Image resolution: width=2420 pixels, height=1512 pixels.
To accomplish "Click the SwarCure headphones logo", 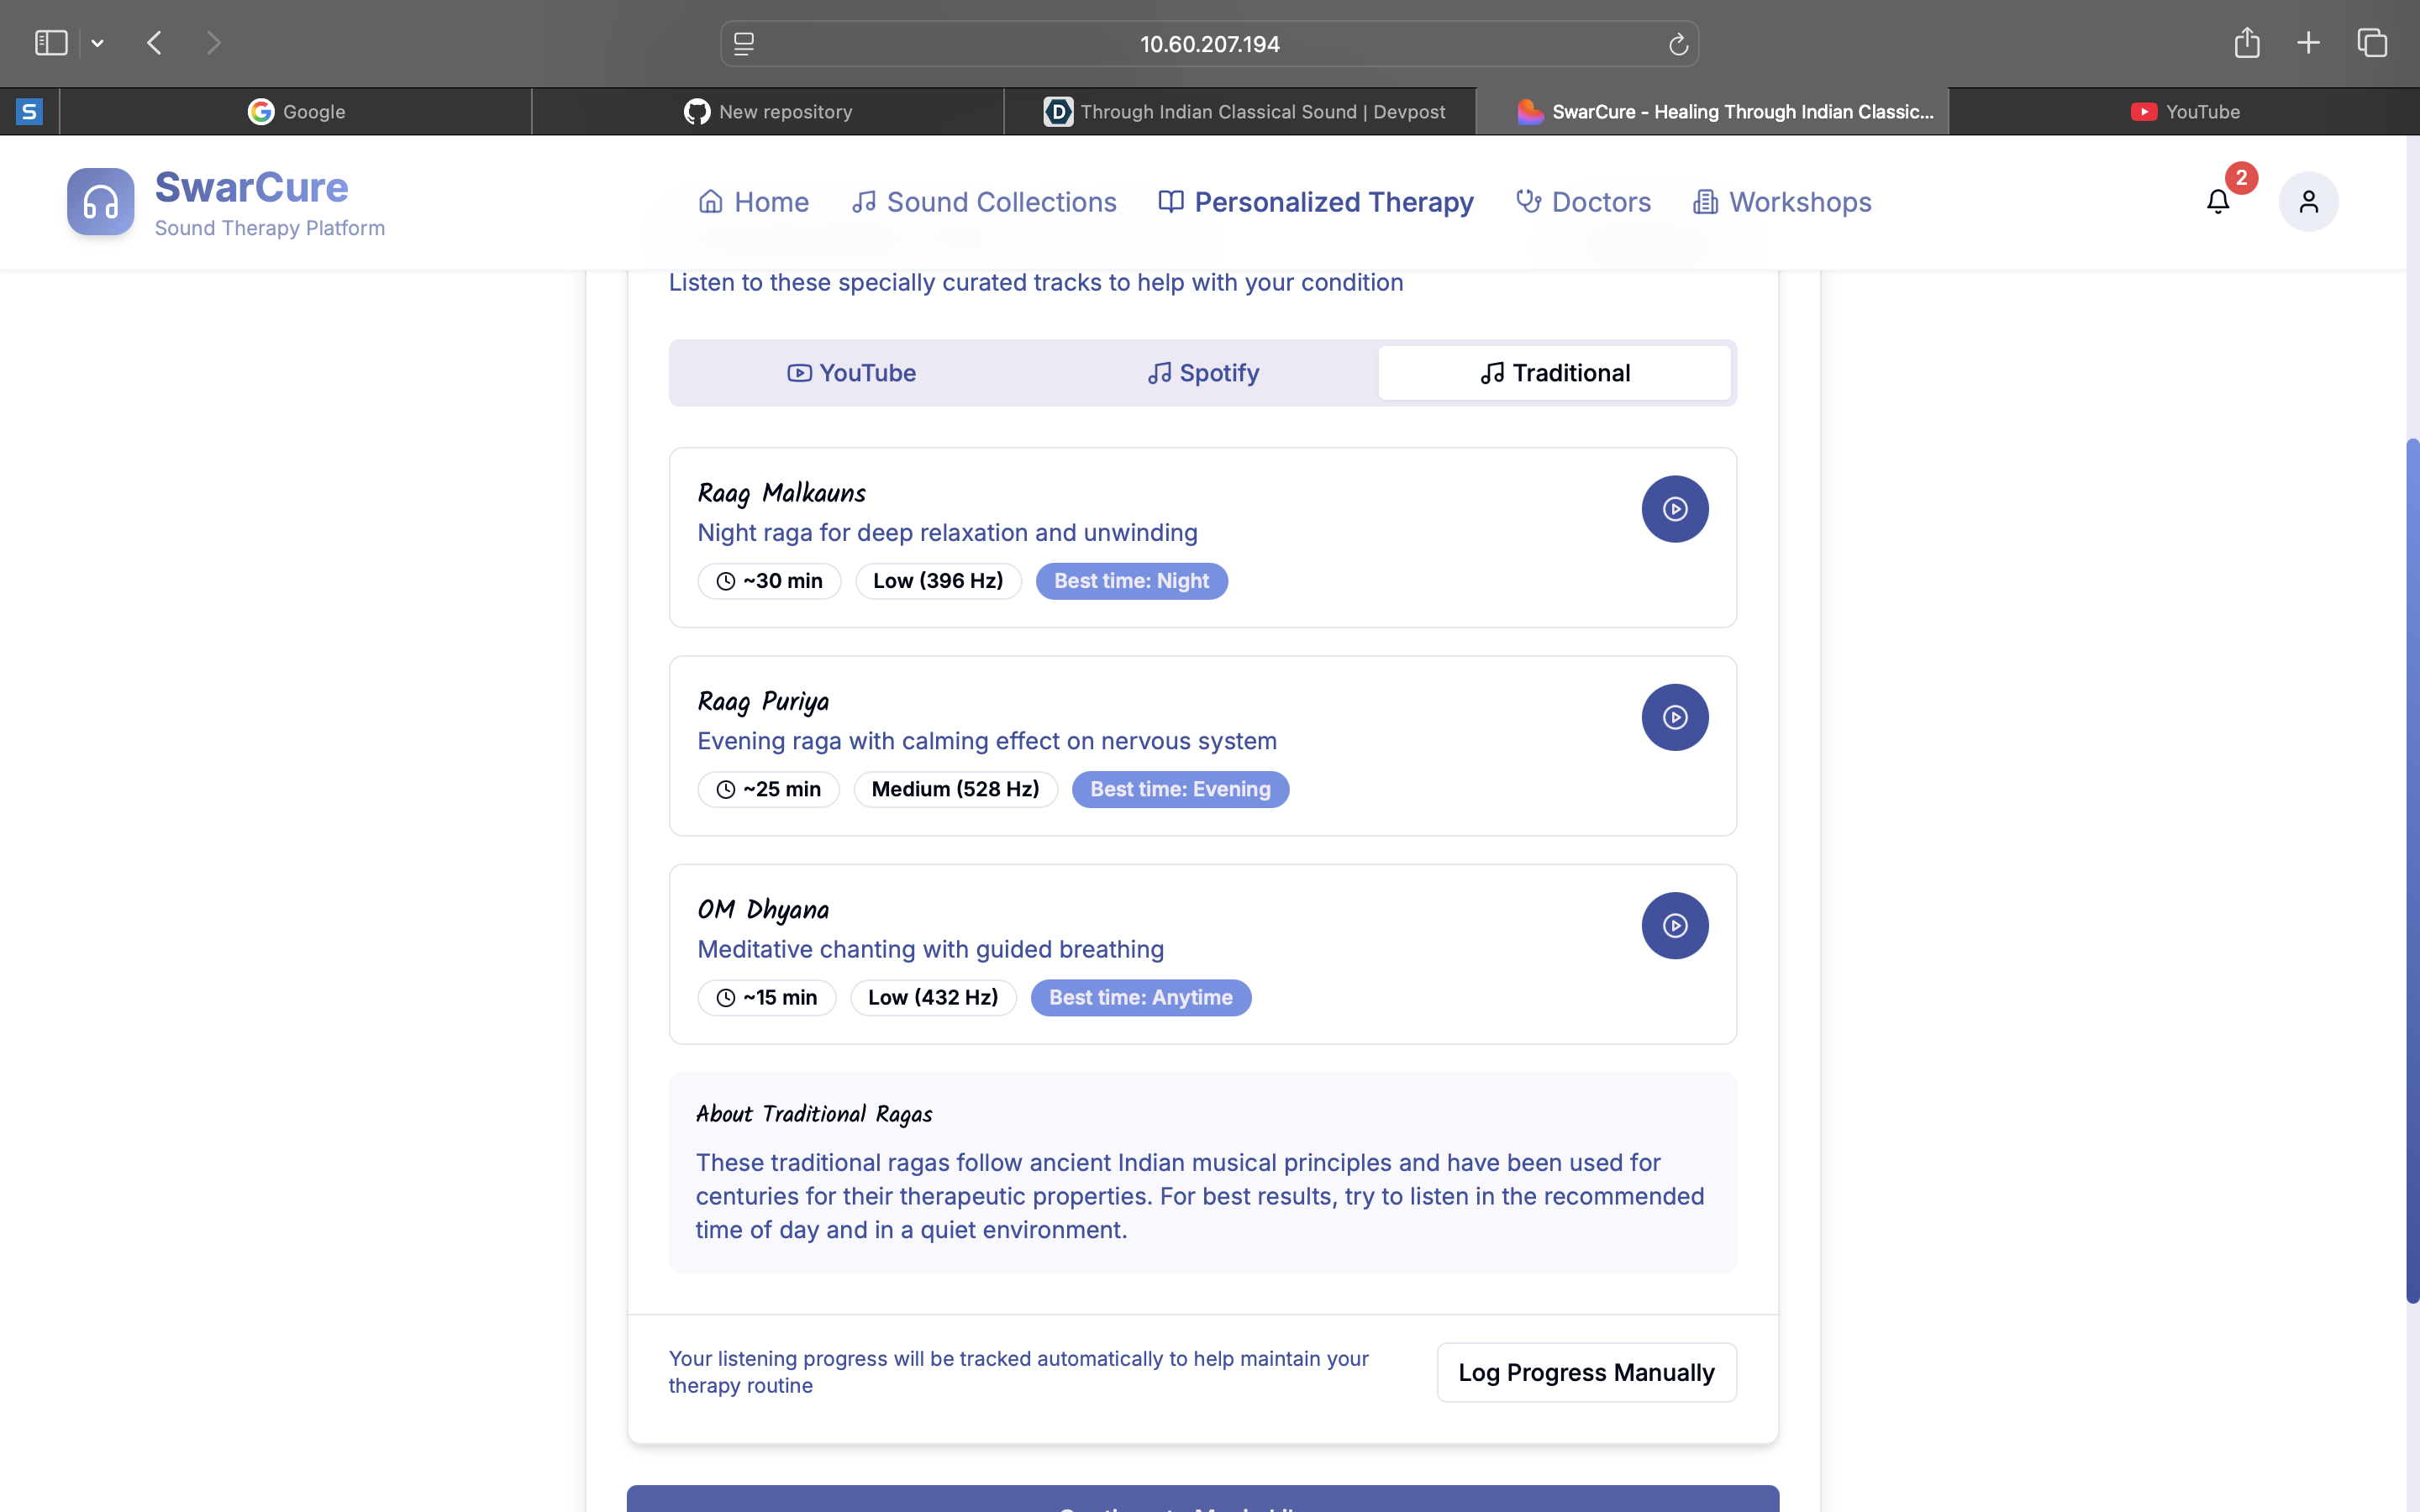I will [x=101, y=202].
